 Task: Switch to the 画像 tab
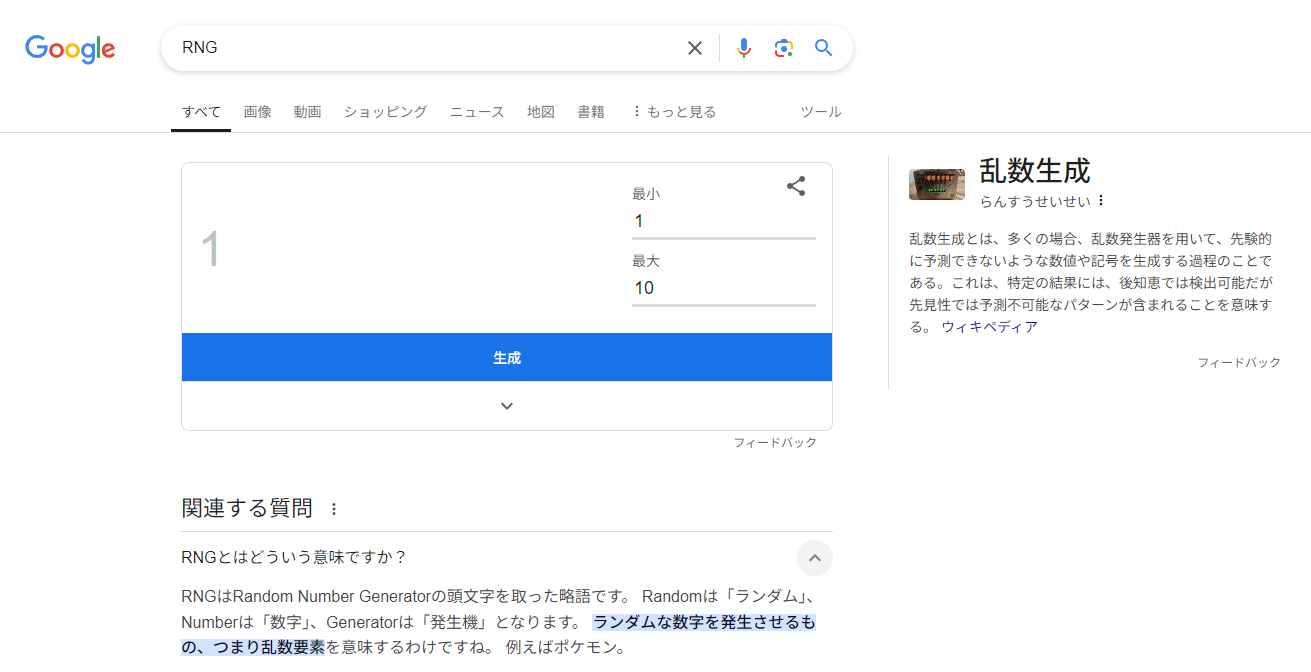[x=257, y=112]
